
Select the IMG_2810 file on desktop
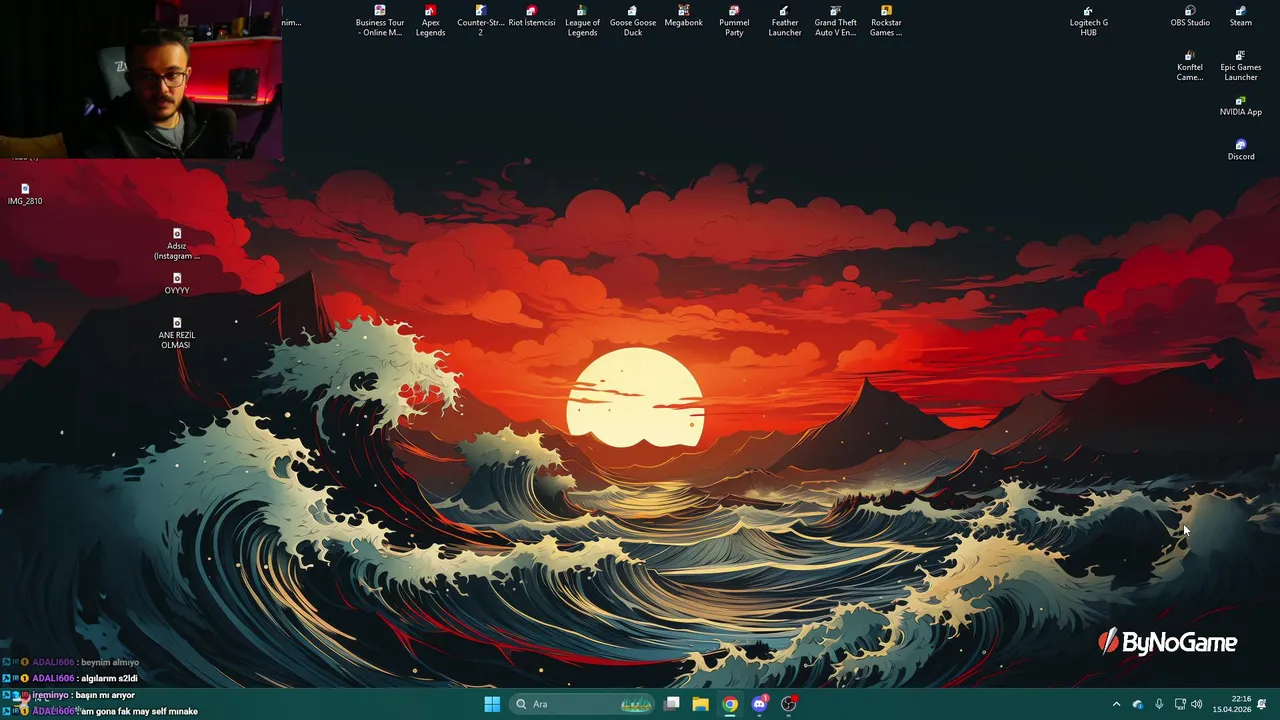tap(25, 194)
